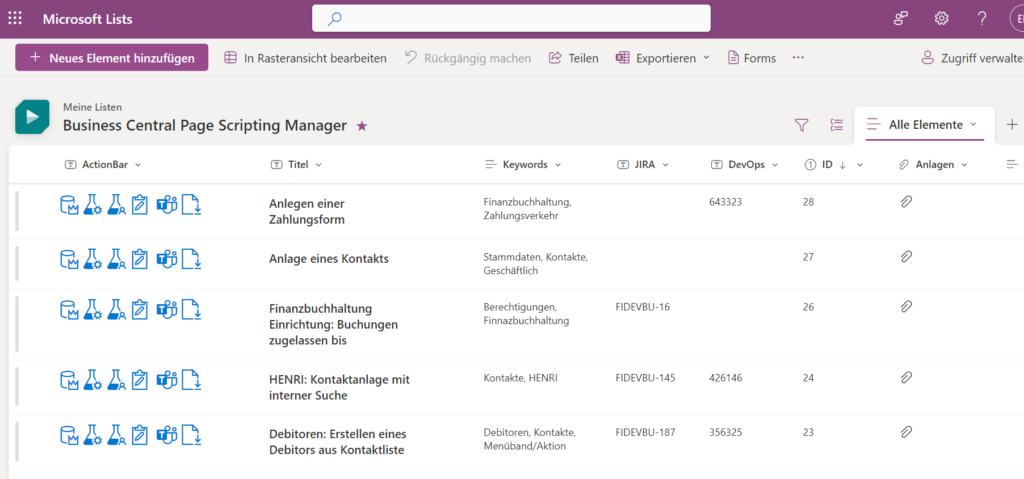Open item Finanzbuchhaltung Einrichtung: Buchungen zugelassen bis
The image size is (1024, 479).
pos(334,324)
